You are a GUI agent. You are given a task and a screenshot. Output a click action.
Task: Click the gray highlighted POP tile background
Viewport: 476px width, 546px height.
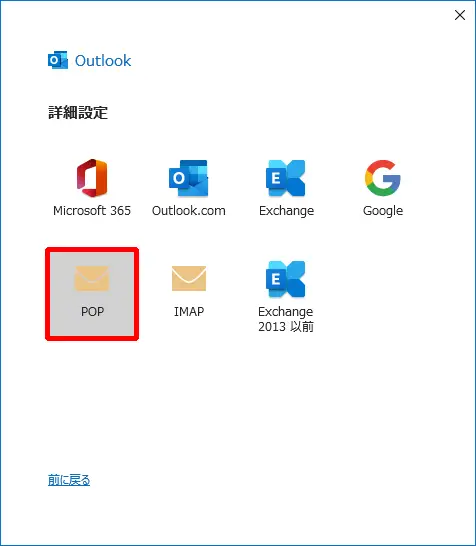(x=92, y=294)
